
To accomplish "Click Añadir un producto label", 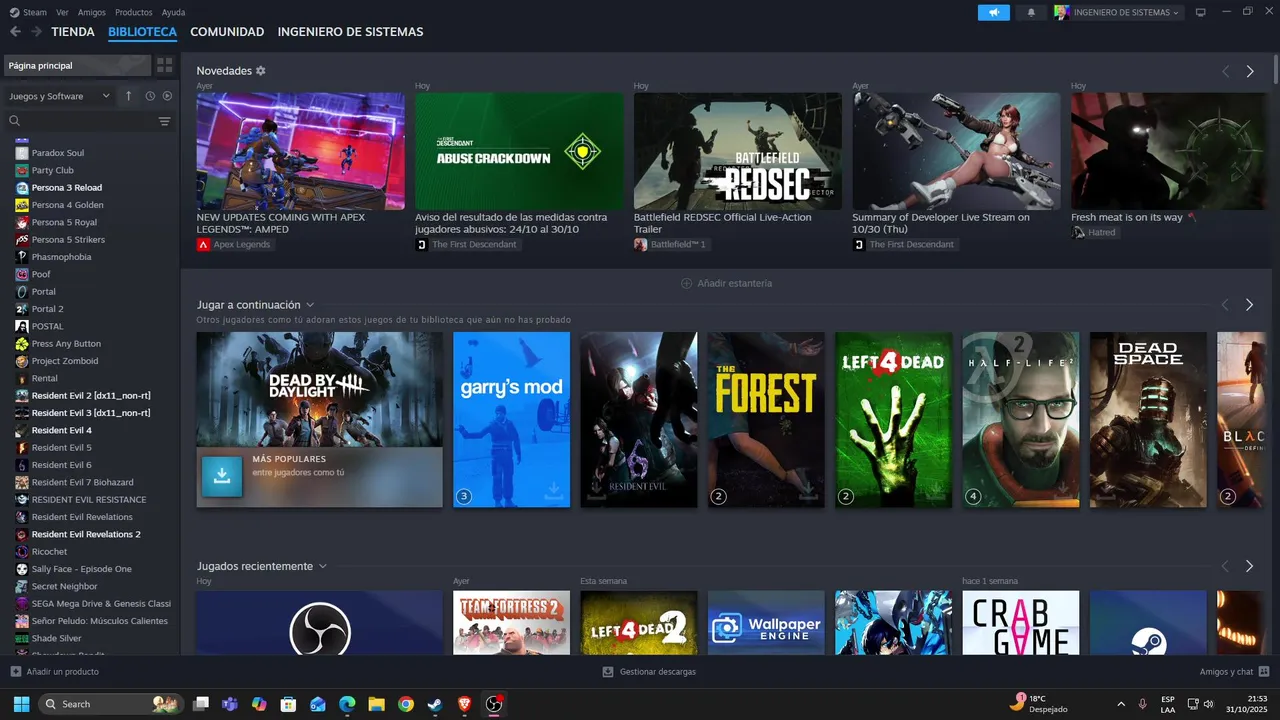I will click(x=62, y=672).
